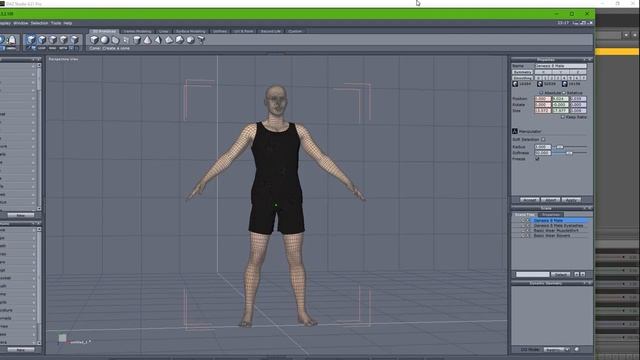Viewport: 640px width, 360px height.
Task: Click the Select button in the Scene panel
Action: click(x=560, y=274)
